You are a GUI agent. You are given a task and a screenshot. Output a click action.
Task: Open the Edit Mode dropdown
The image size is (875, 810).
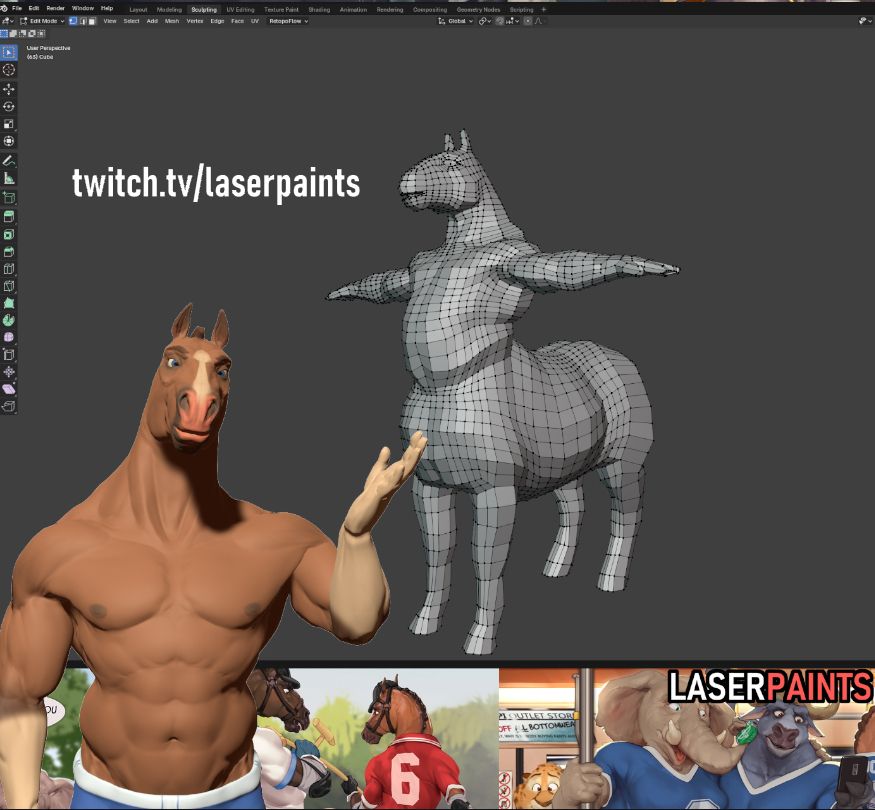[x=42, y=21]
